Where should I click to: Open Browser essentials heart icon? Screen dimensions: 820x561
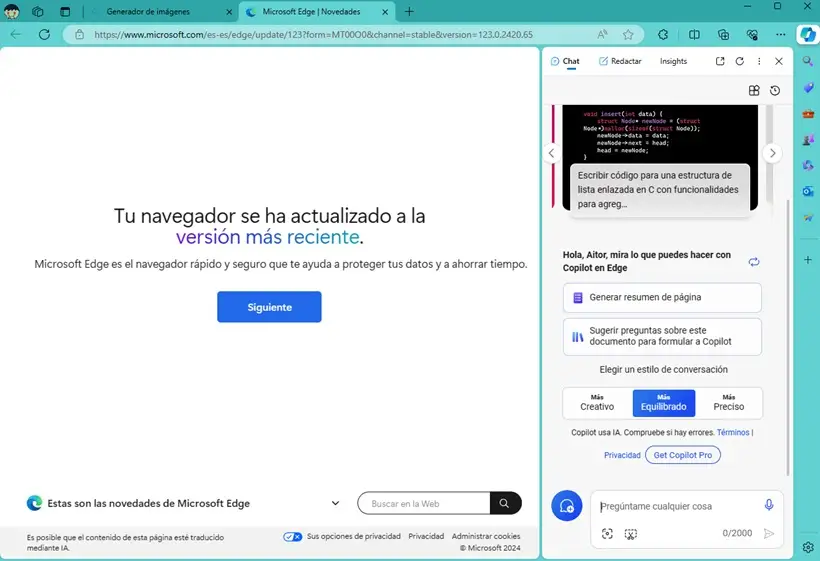(752, 35)
